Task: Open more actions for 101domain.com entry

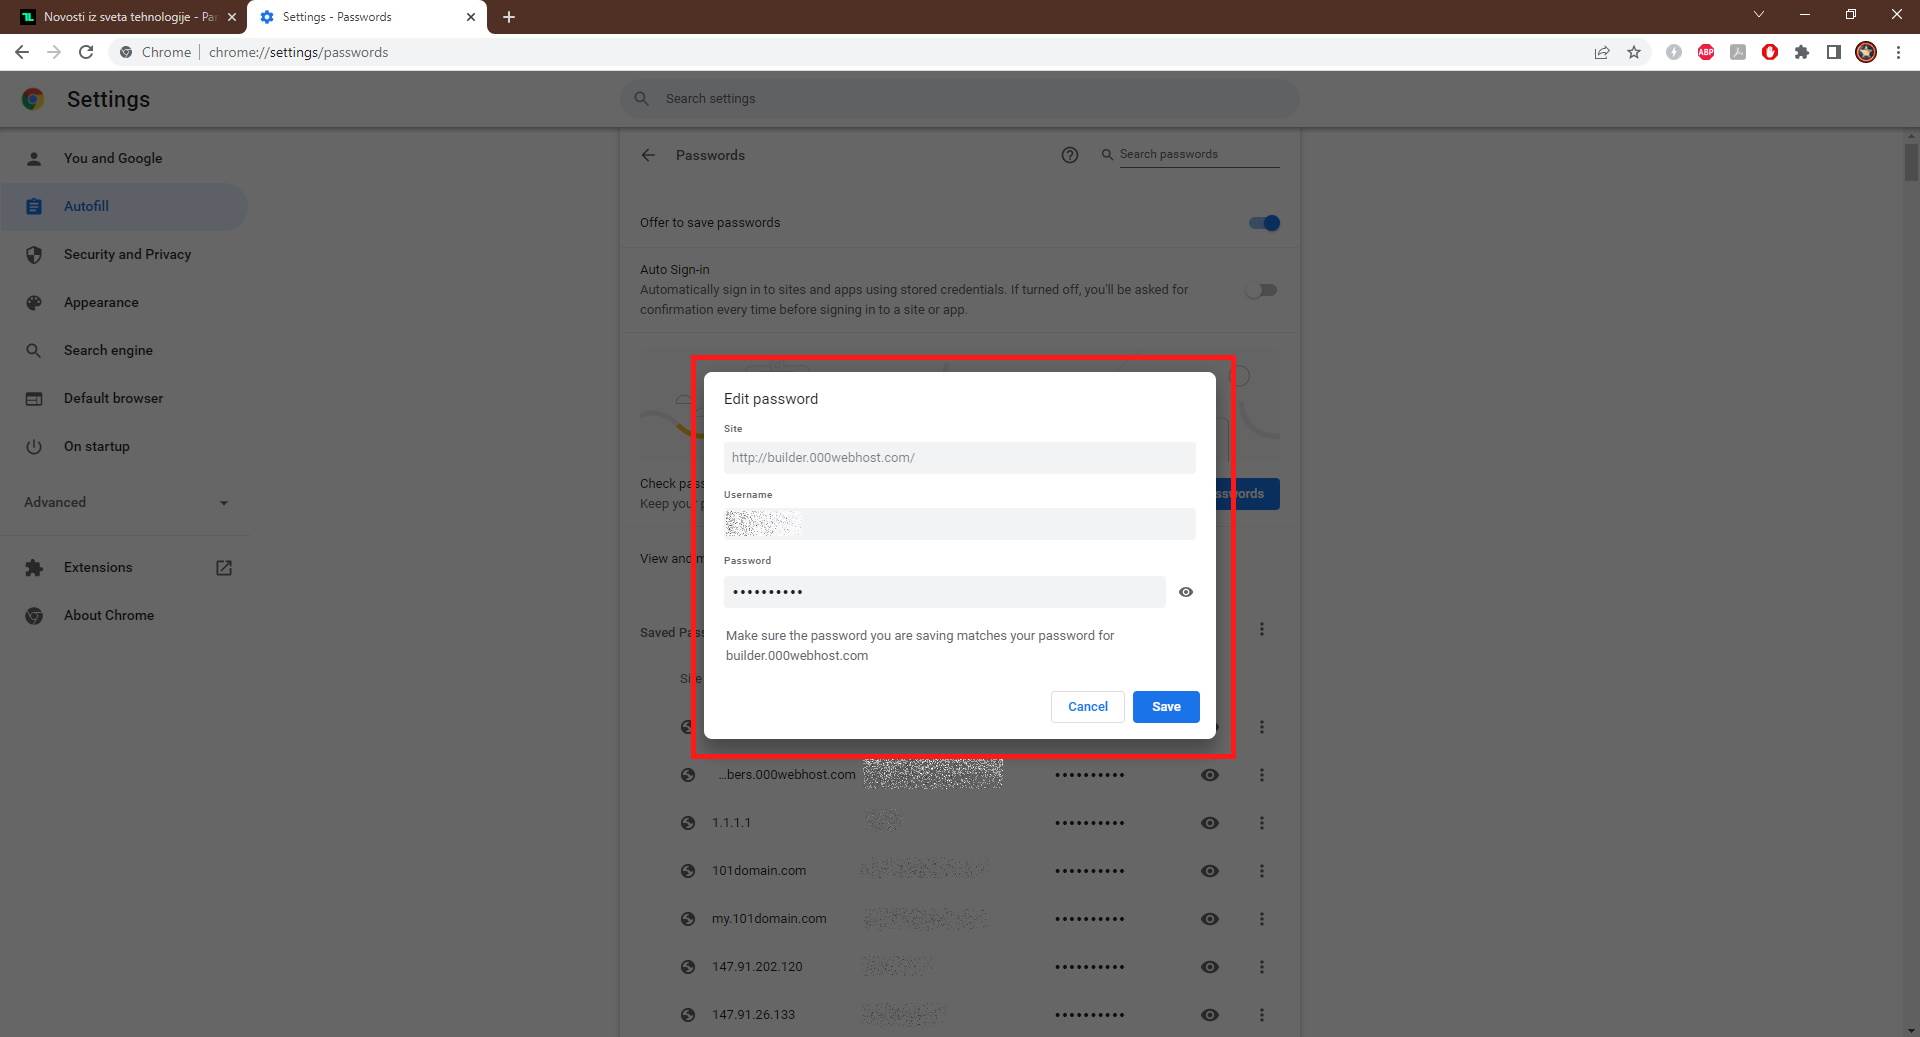Action: point(1262,870)
